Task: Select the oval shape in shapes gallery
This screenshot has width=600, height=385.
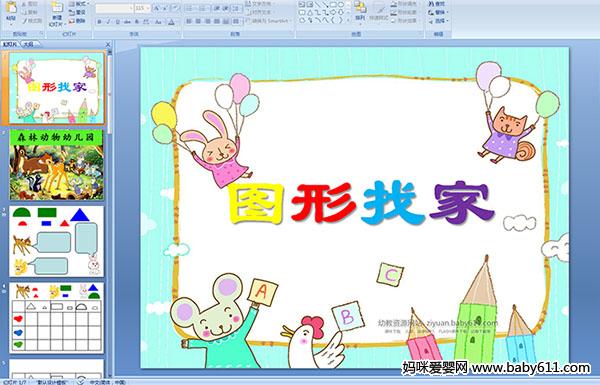Action: (x=341, y=5)
